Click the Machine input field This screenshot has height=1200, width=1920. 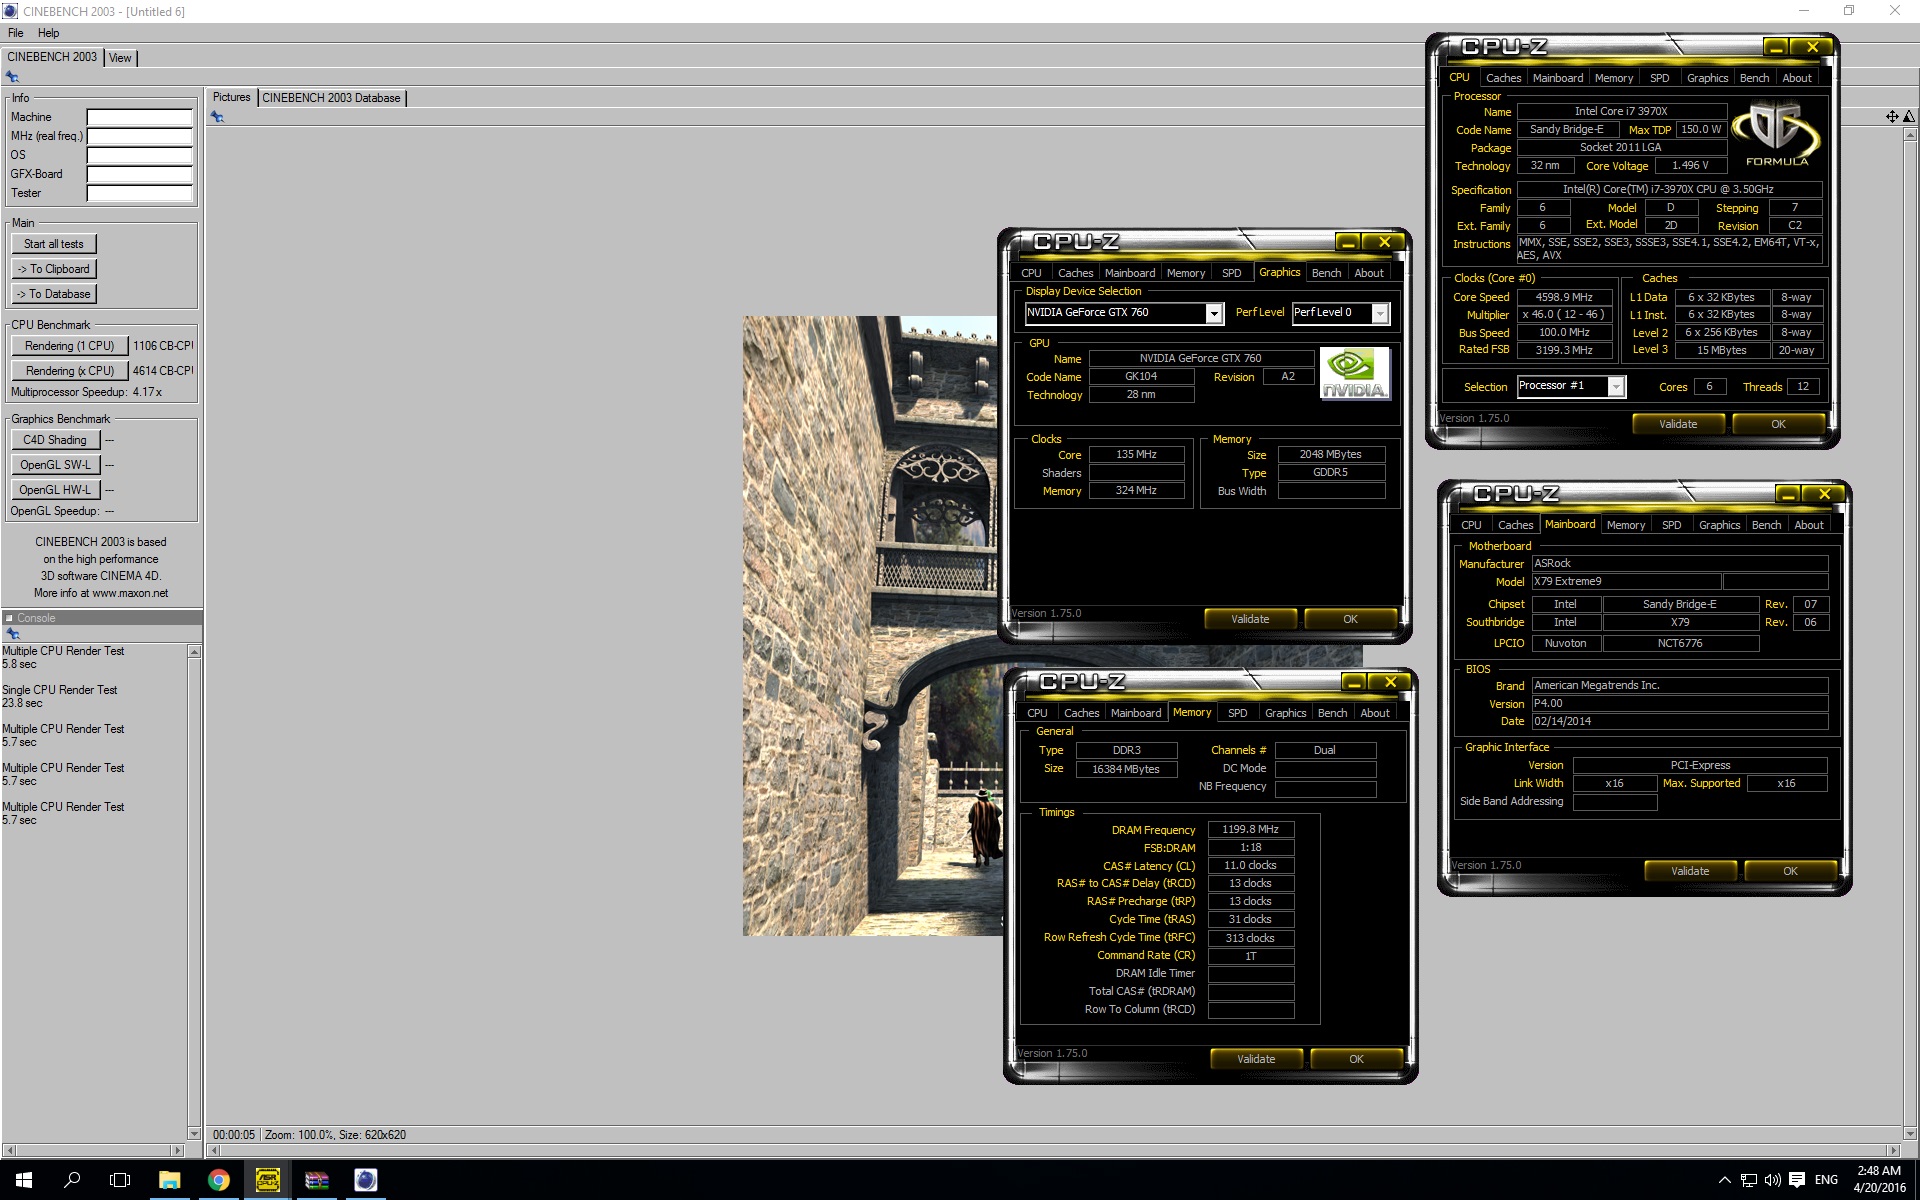pos(139,117)
